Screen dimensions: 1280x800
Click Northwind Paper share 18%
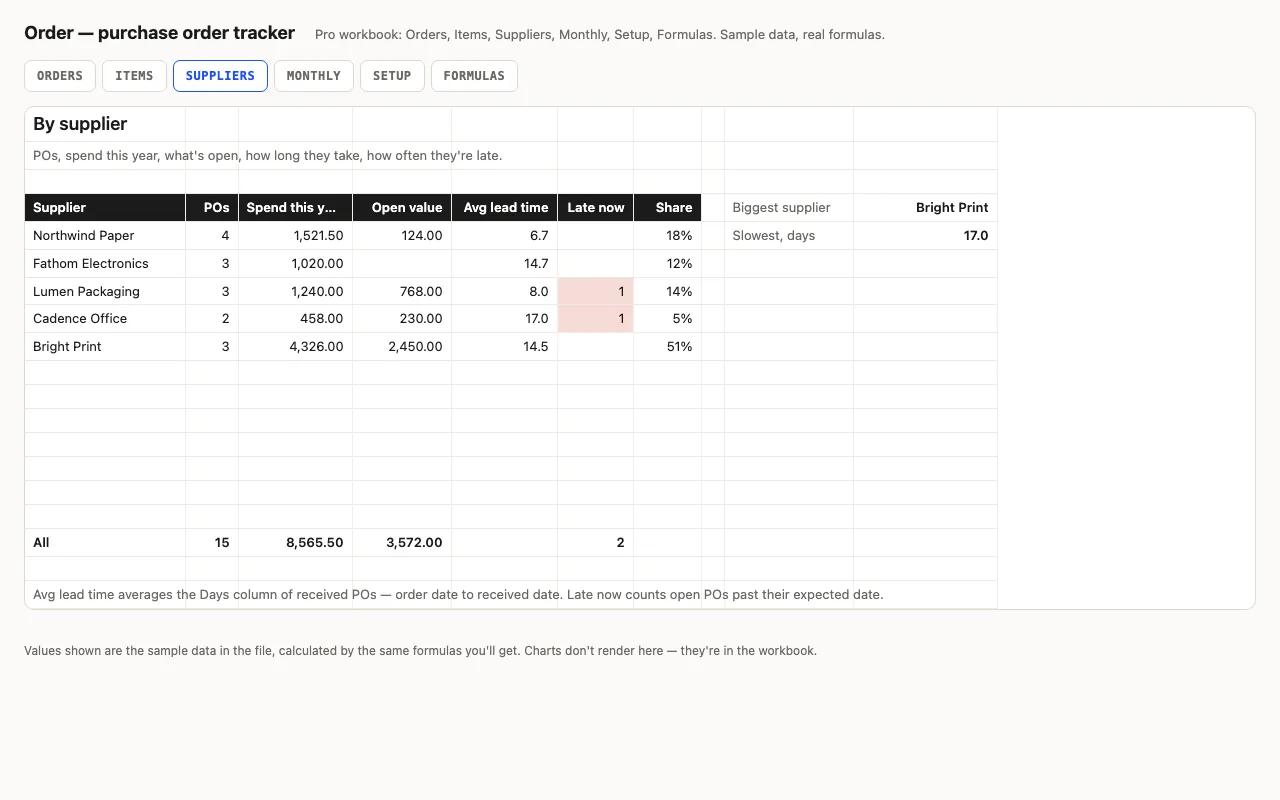pos(667,236)
